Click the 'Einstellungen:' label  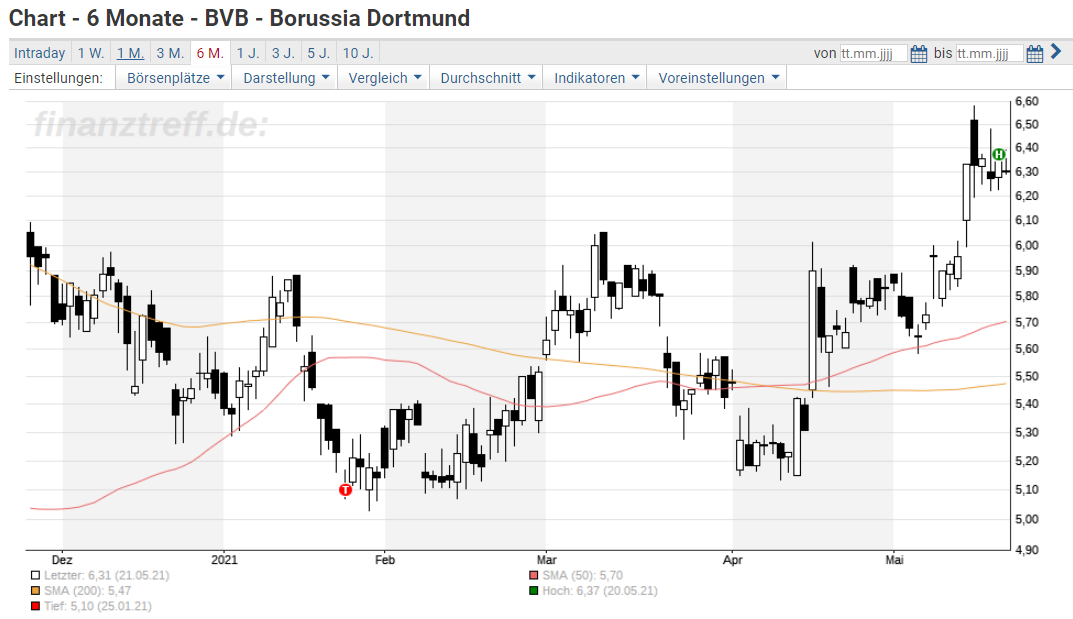pos(58,78)
